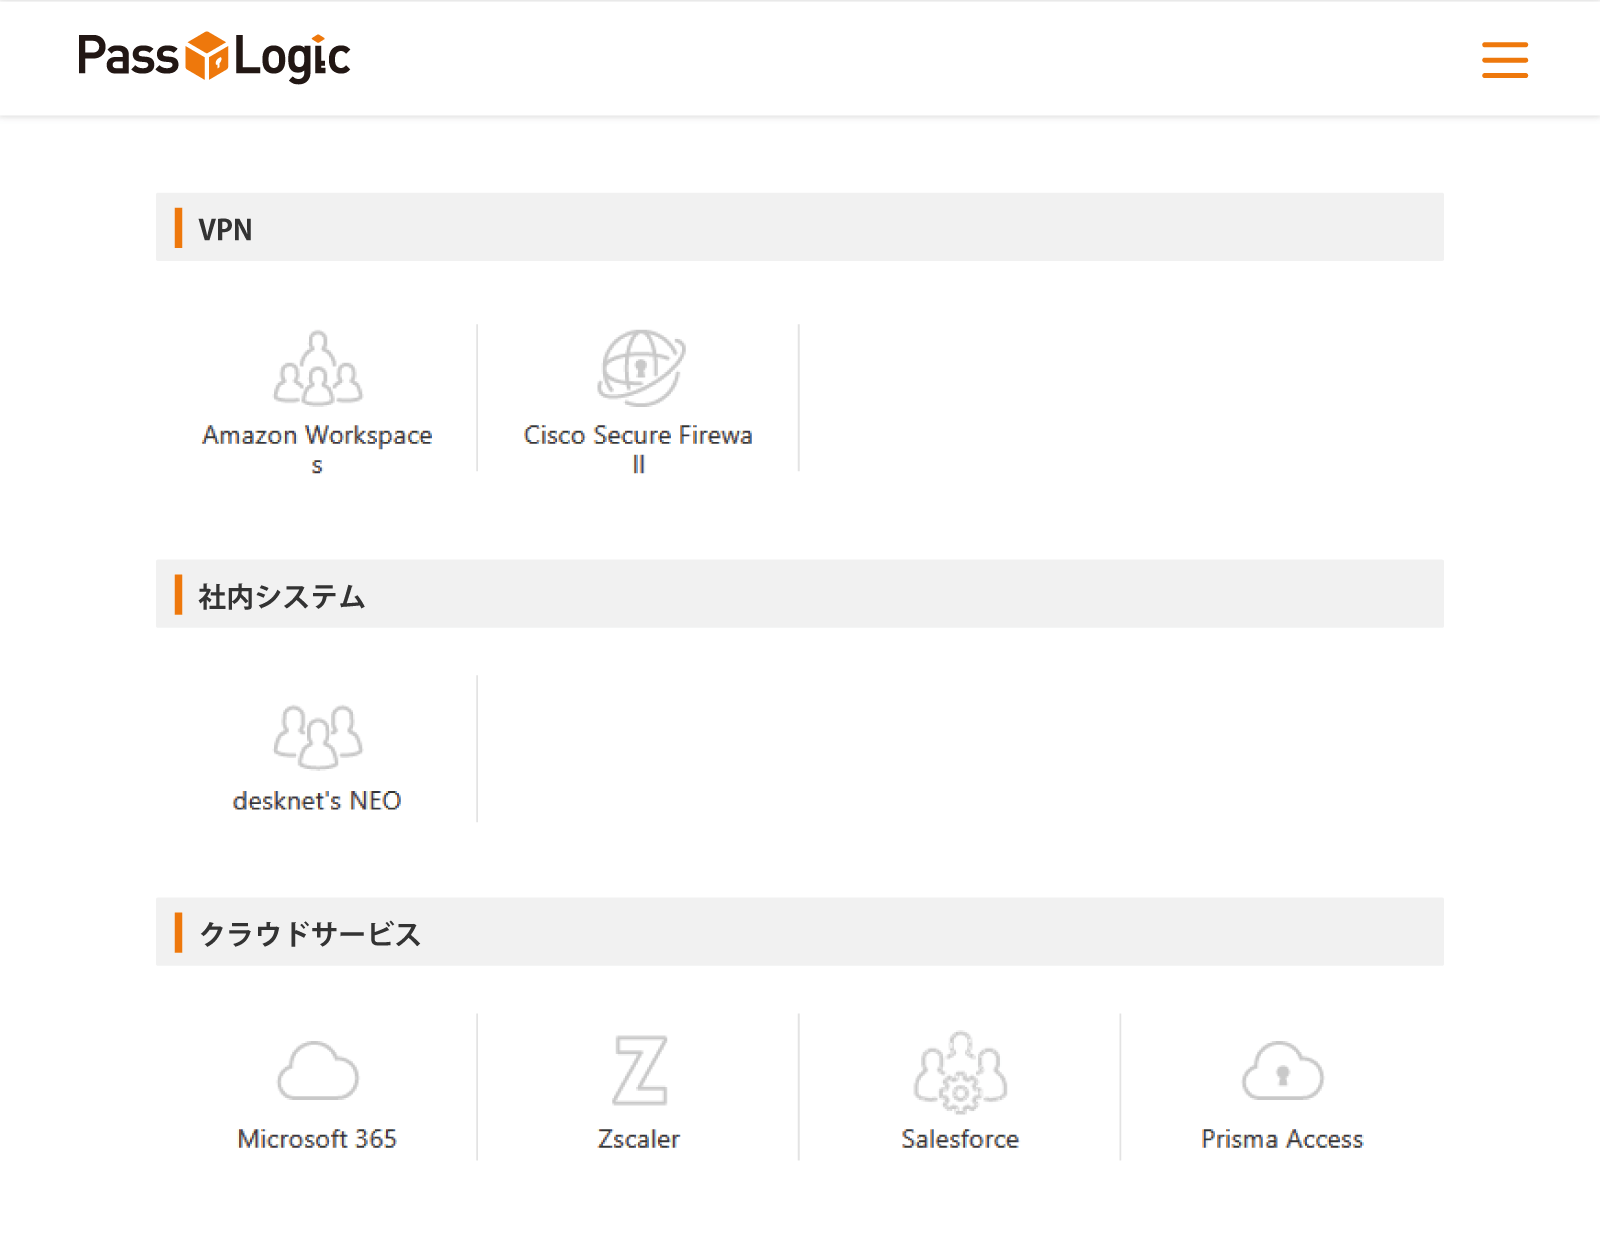
Task: Click the Salesforce people-gear icon
Action: 960,1071
